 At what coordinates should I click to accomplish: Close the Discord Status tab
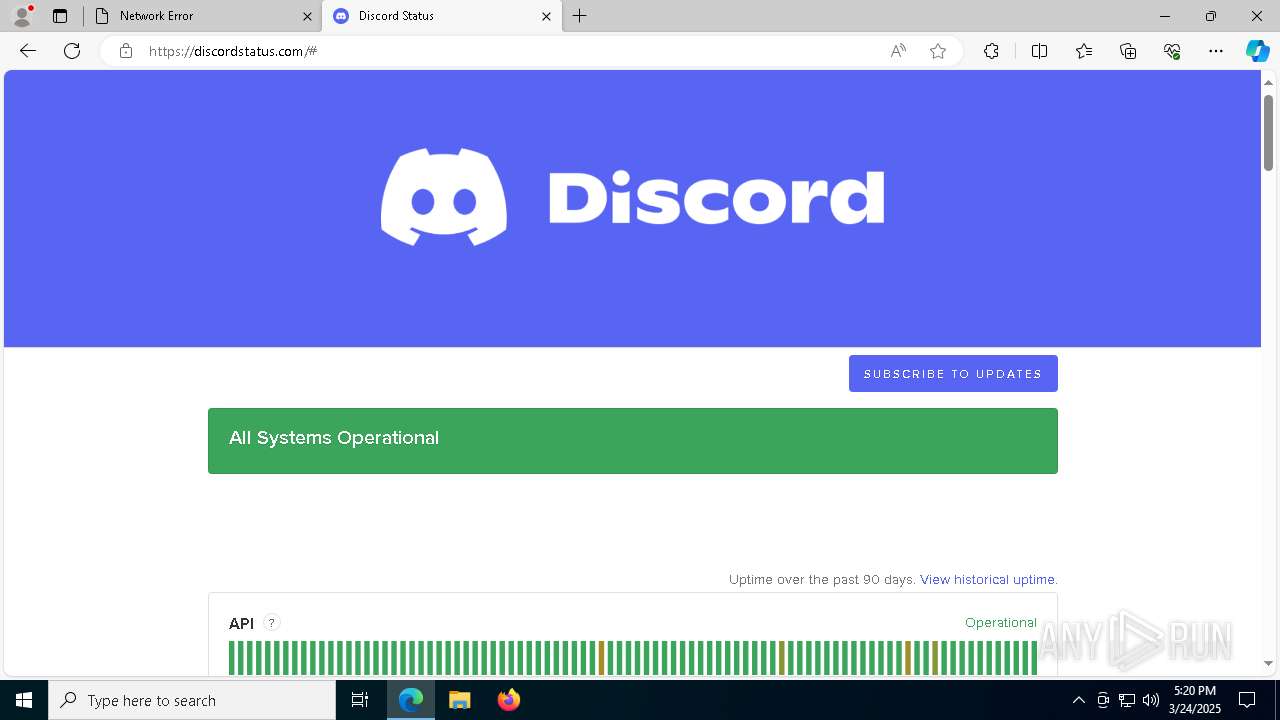point(546,16)
